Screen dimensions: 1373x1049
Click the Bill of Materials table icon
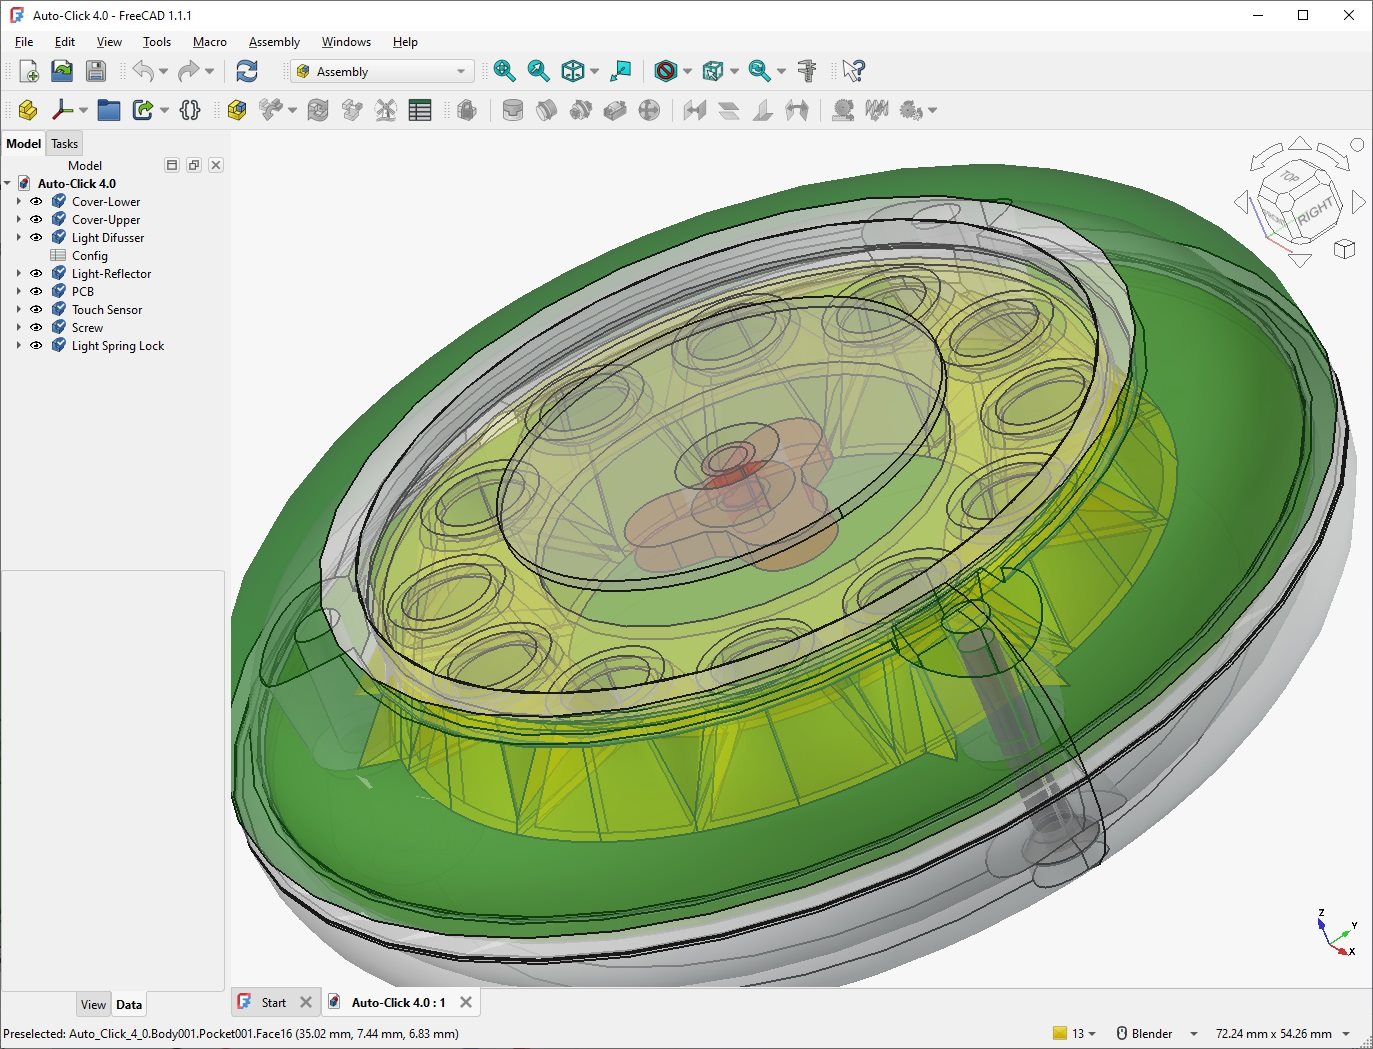(420, 110)
